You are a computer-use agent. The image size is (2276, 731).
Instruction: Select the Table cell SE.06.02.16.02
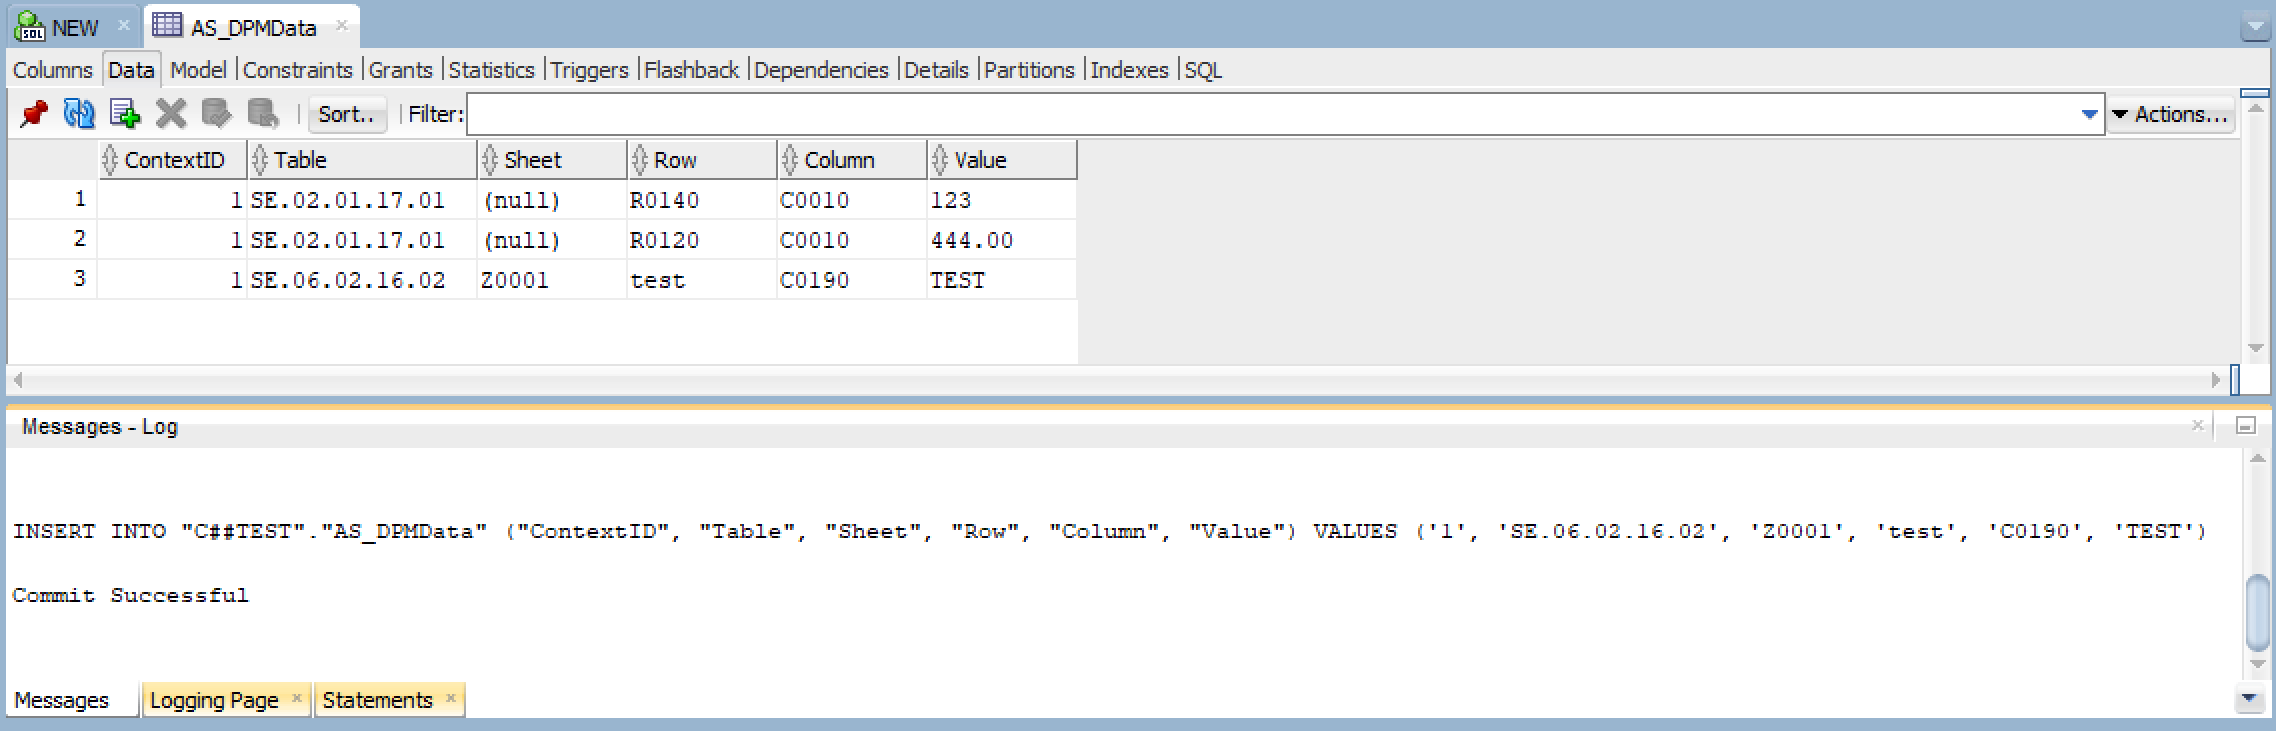point(362,280)
